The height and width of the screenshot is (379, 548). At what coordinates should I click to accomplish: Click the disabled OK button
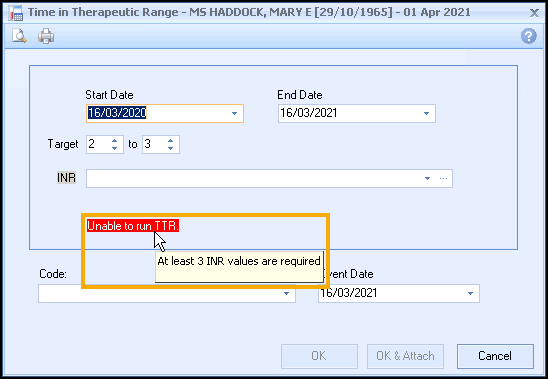pos(319,356)
